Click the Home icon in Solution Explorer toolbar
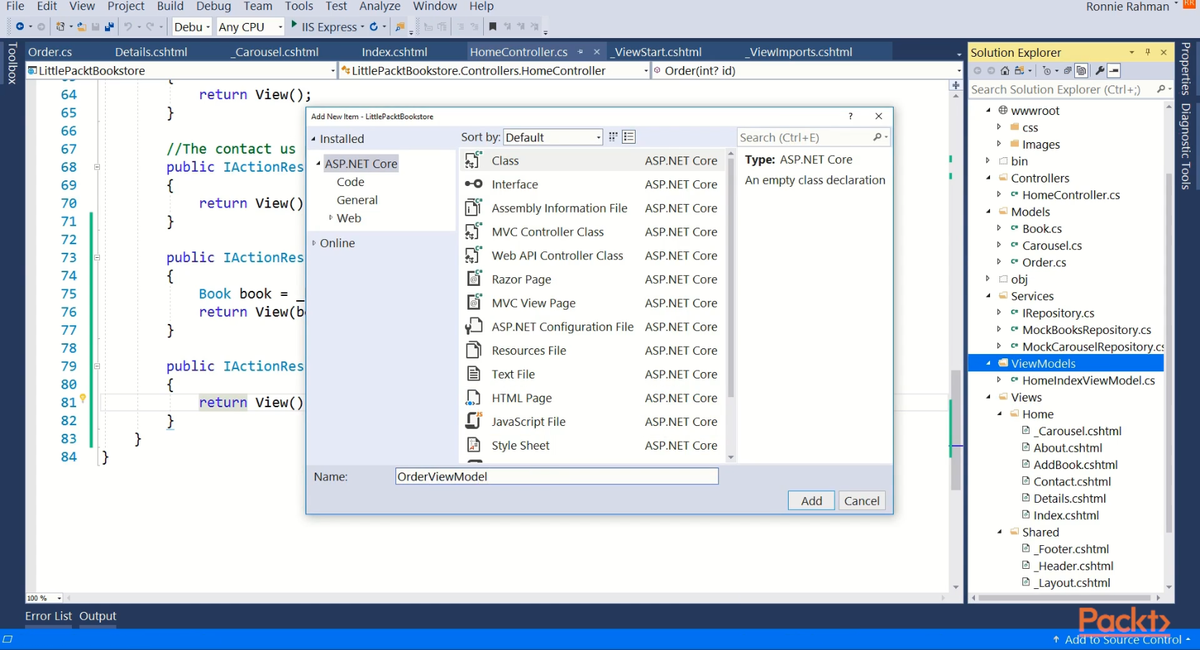Screen dimensions: 1200x650 1005,71
